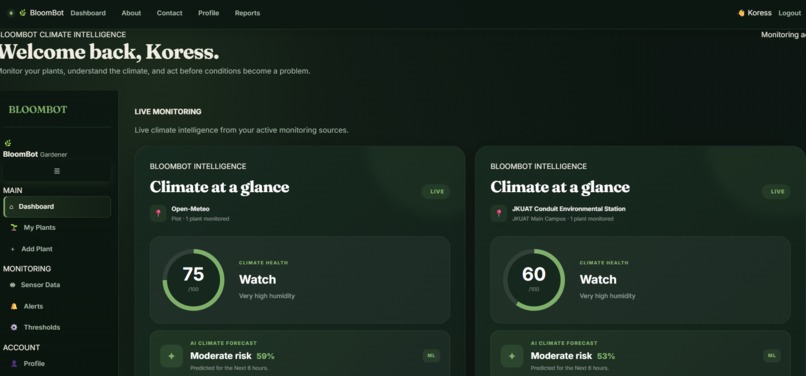Click the waving hand icon beside Koress
The width and height of the screenshot is (806, 376).
pyautogui.click(x=741, y=13)
